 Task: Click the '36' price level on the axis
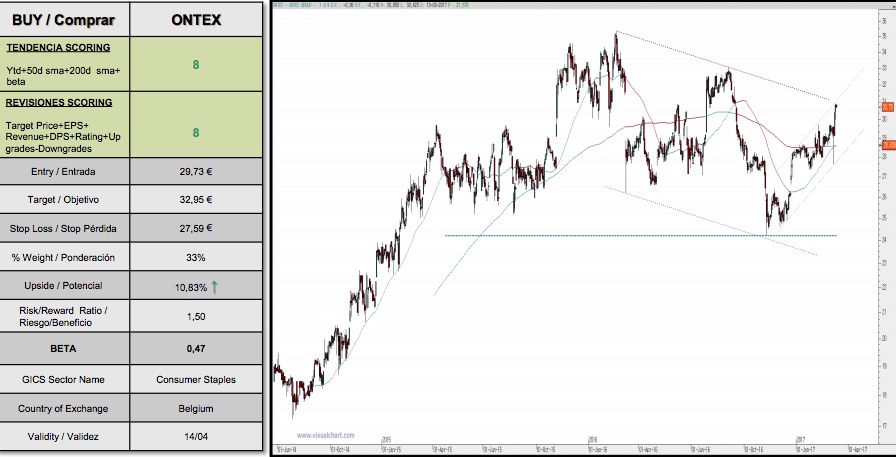[x=885, y=21]
